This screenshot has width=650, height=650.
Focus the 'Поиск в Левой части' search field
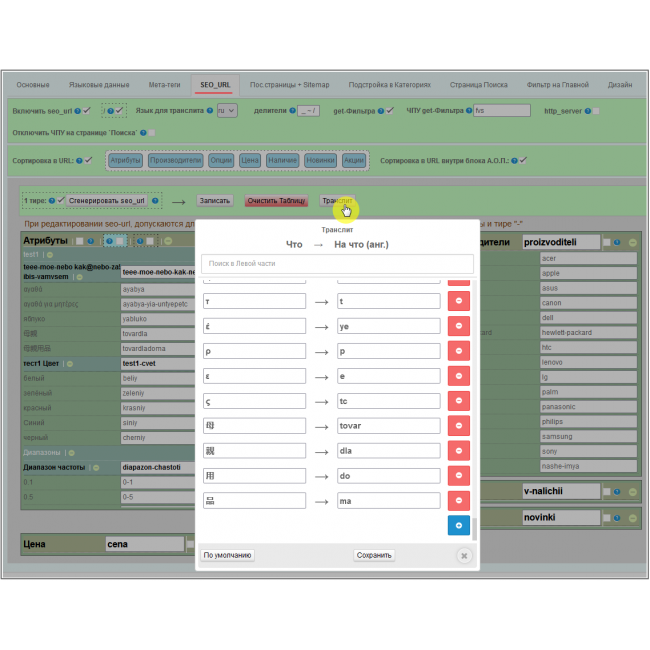pos(337,264)
